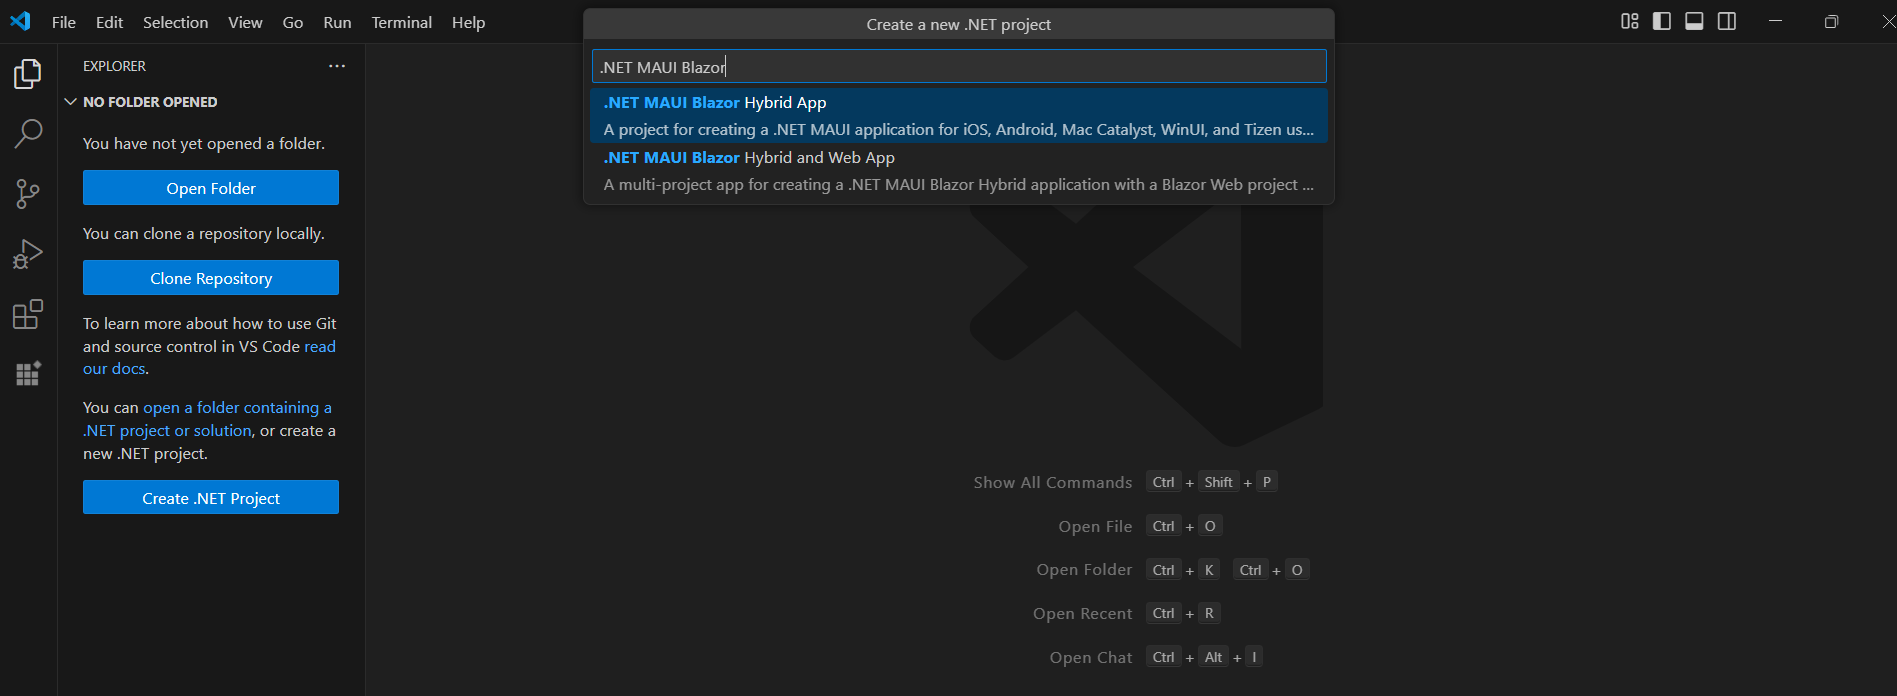Click the project template search input field
1897x696 pixels.
(958, 67)
